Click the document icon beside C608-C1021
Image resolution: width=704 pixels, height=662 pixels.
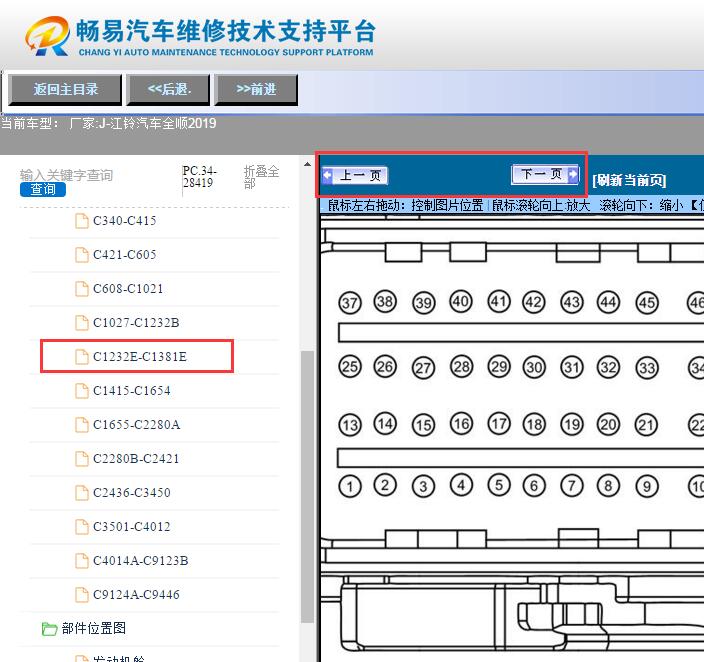[82, 289]
